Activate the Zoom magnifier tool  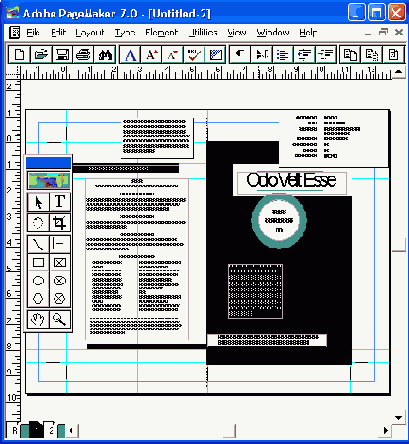click(60, 320)
